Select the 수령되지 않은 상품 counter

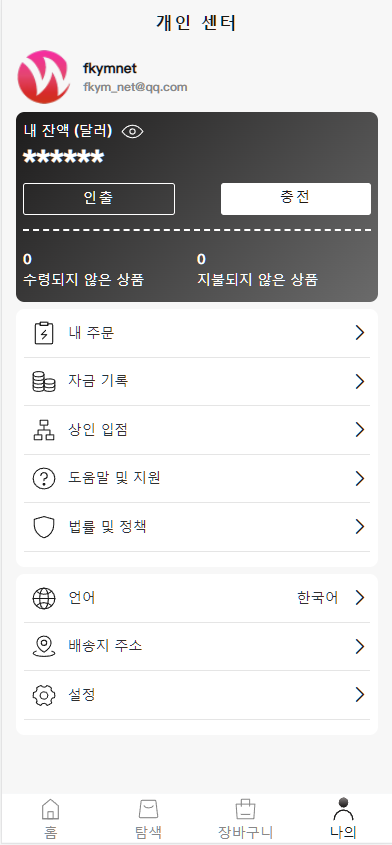tap(84, 270)
